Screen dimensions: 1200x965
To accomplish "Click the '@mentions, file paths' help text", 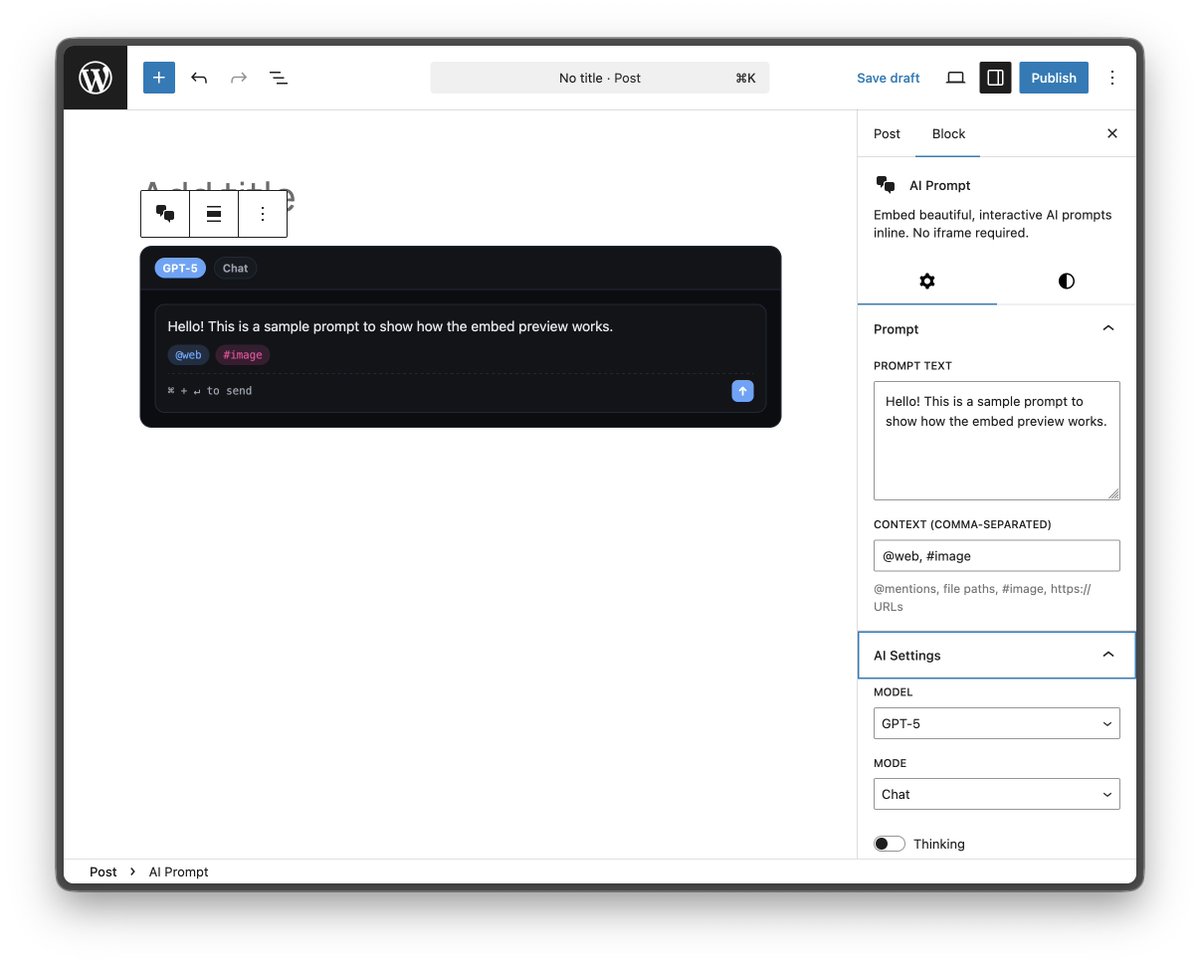I will click(x=982, y=598).
